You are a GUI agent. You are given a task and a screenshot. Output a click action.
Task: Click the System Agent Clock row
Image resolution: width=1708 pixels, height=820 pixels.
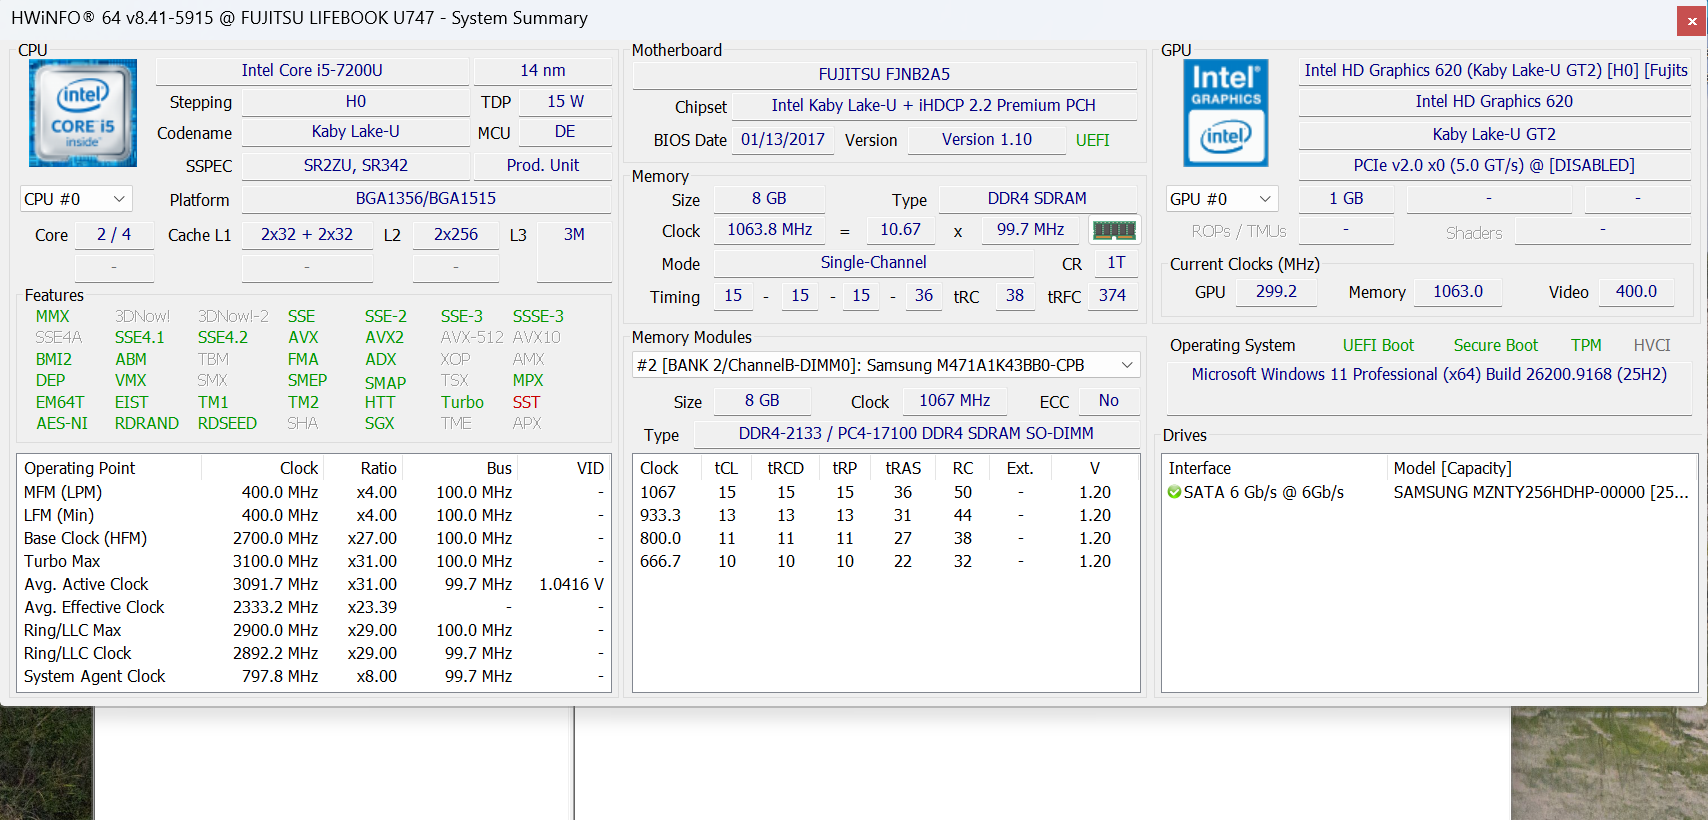[x=314, y=676]
